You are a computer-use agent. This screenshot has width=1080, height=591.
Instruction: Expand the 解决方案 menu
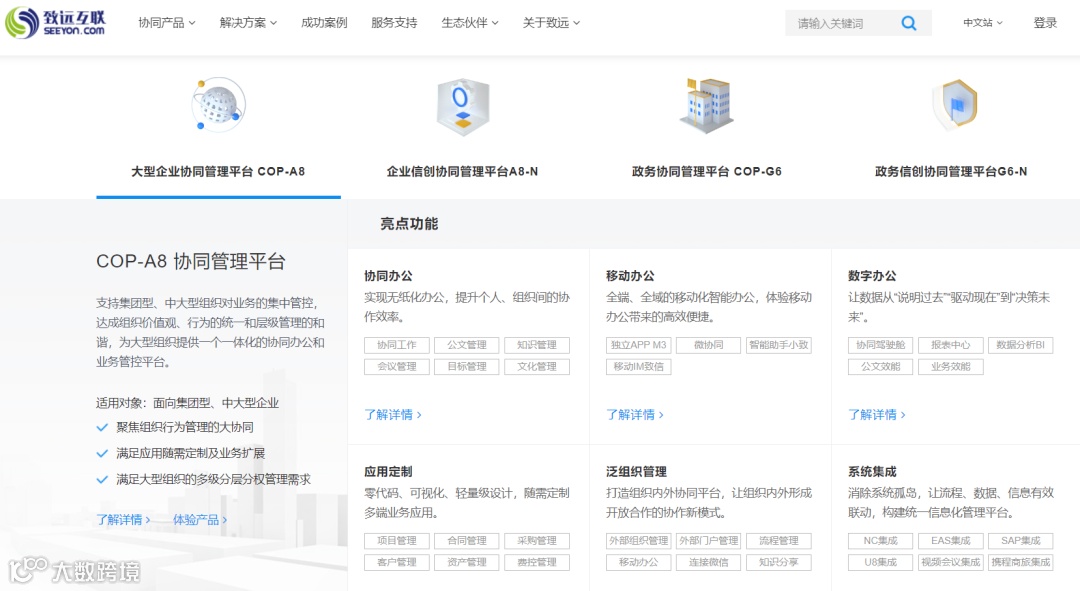(248, 23)
